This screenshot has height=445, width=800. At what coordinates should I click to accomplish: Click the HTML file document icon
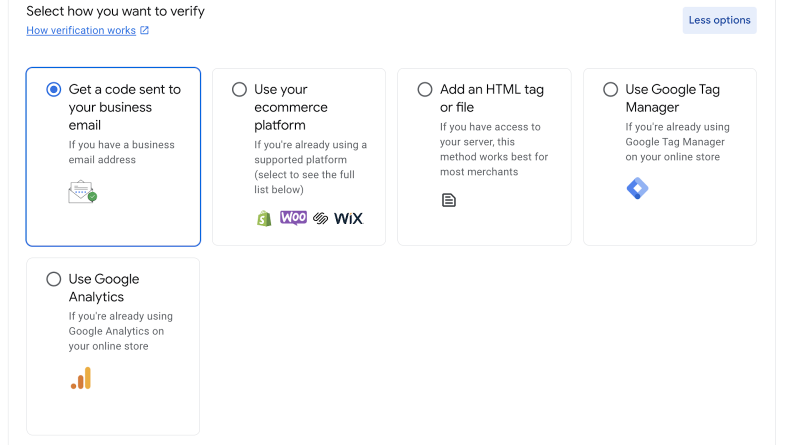449,200
